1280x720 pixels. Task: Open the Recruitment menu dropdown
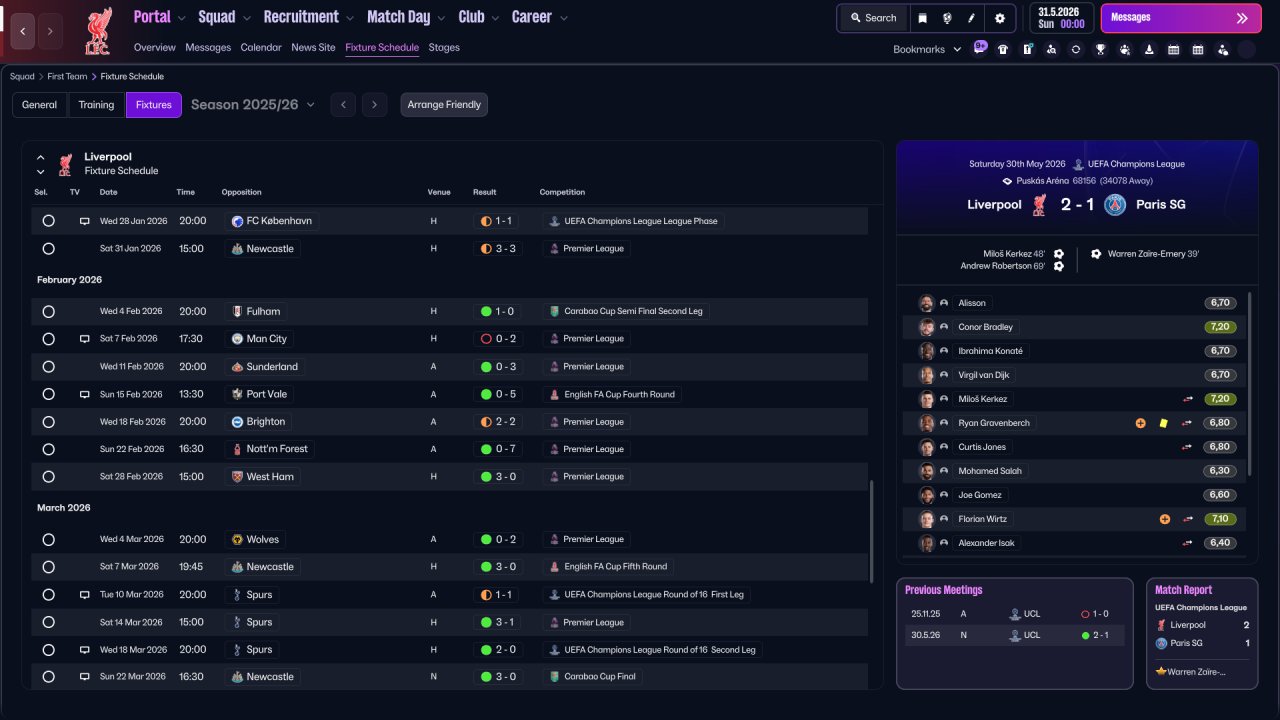point(308,17)
